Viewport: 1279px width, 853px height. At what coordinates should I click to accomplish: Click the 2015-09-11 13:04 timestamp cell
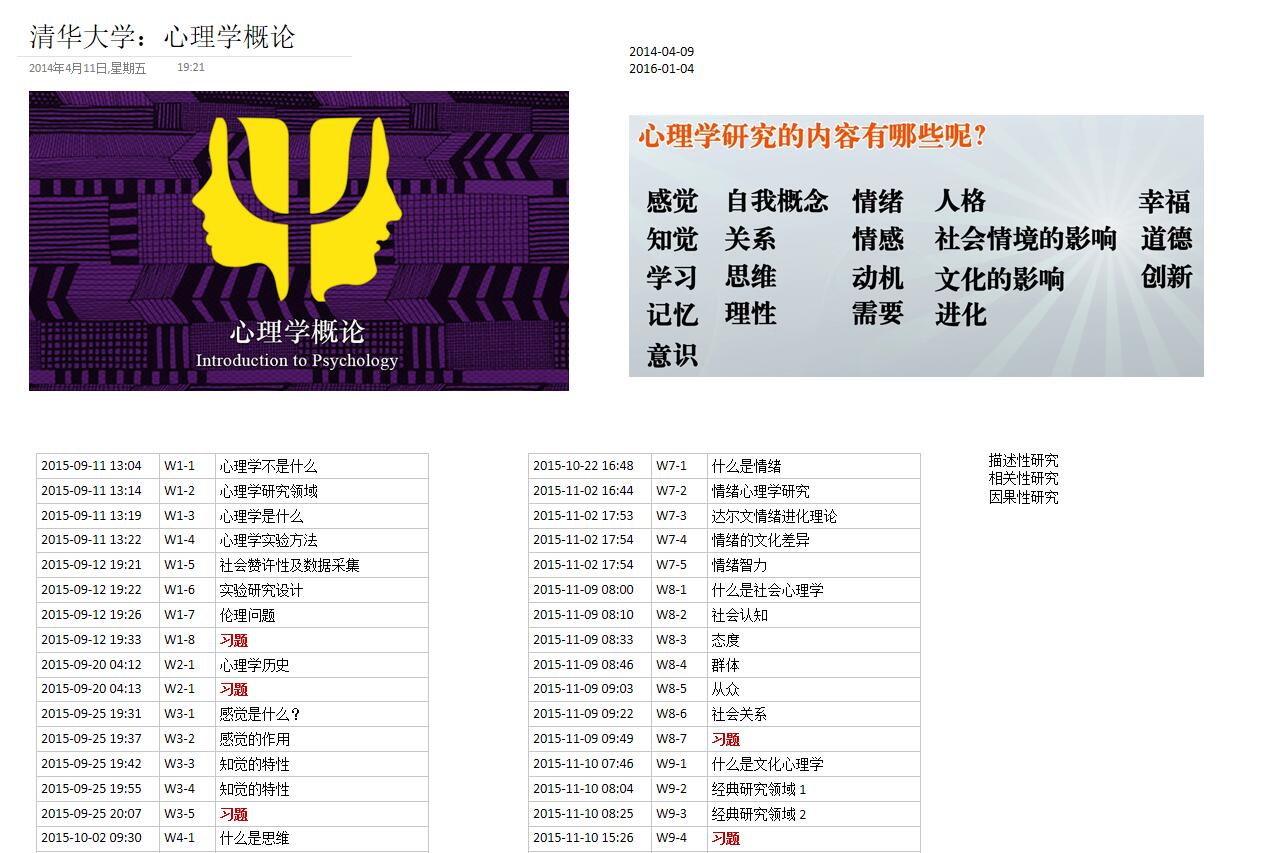(91, 466)
